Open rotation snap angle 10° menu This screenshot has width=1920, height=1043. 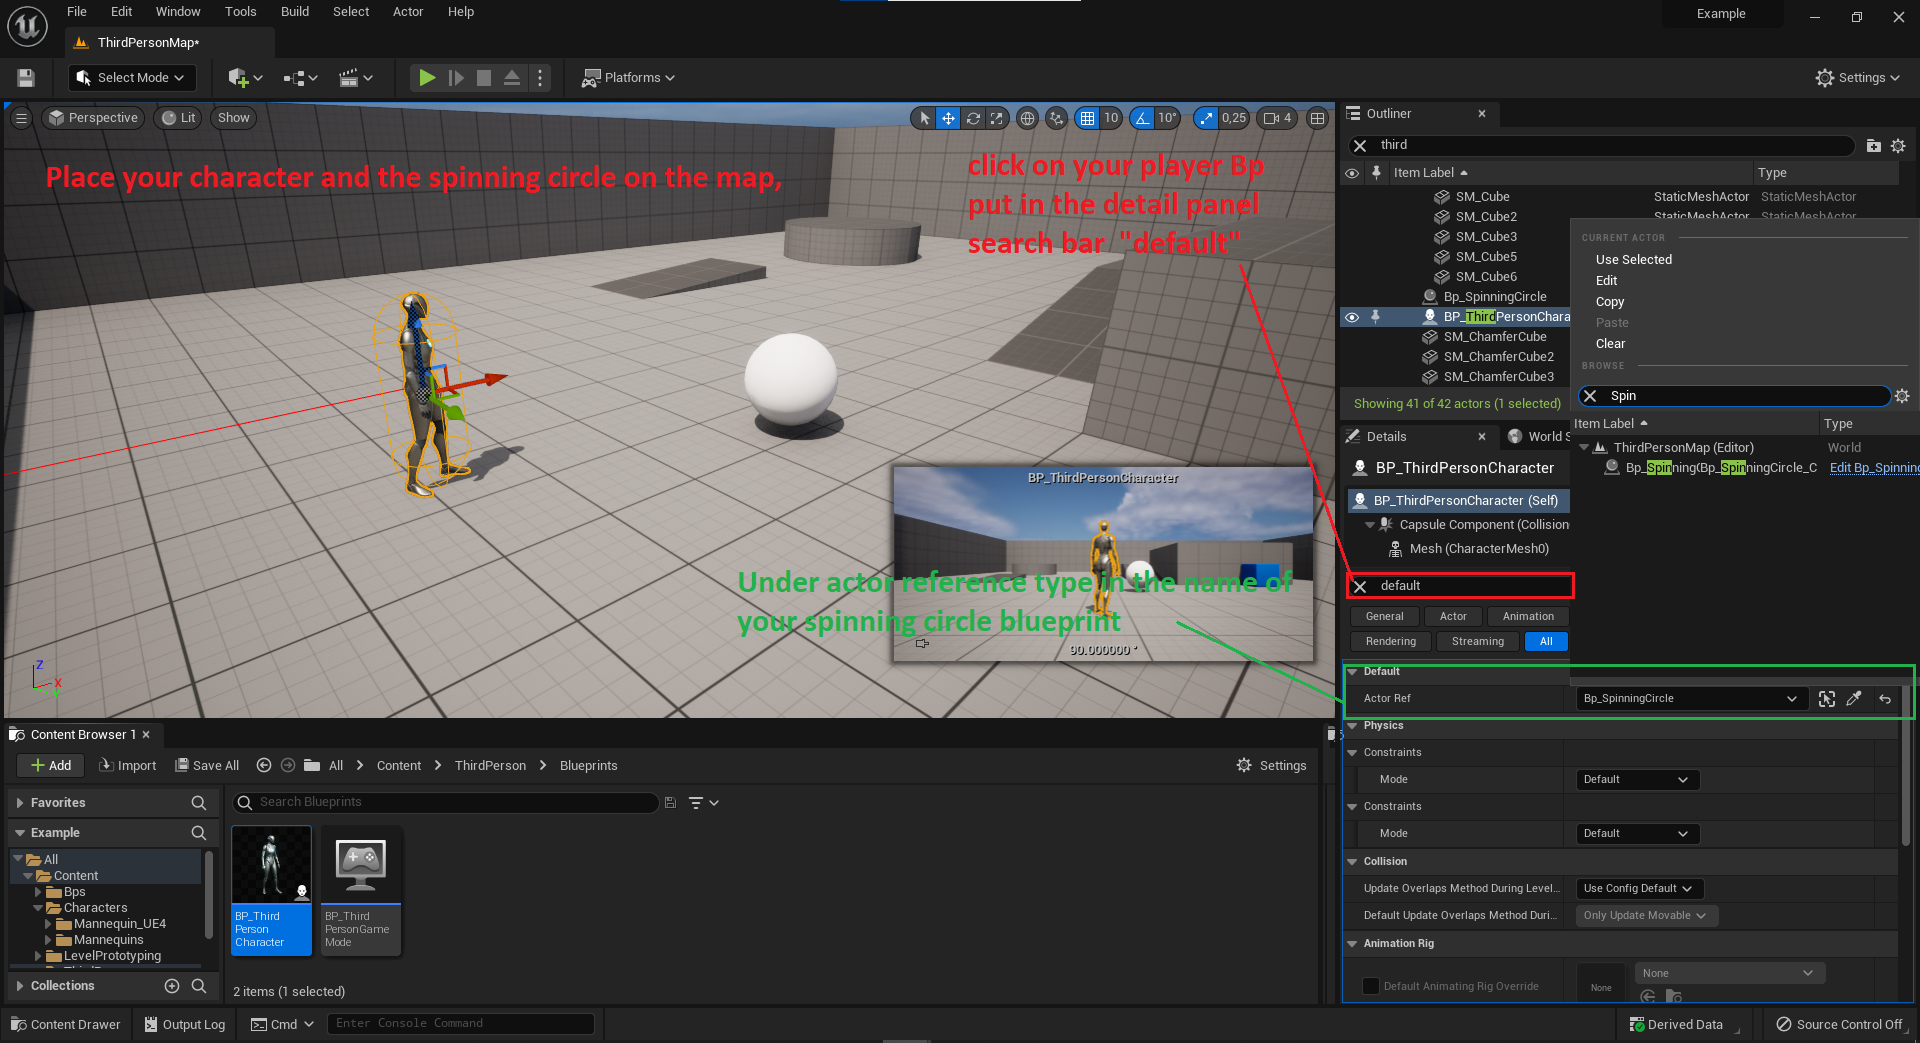pos(1167,118)
